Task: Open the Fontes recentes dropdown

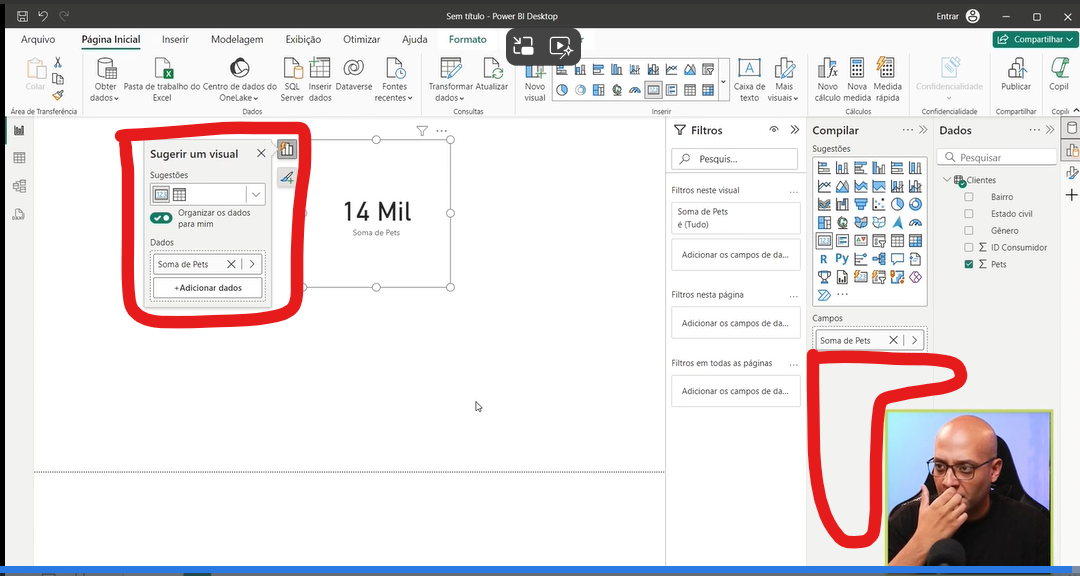Action: click(x=394, y=79)
